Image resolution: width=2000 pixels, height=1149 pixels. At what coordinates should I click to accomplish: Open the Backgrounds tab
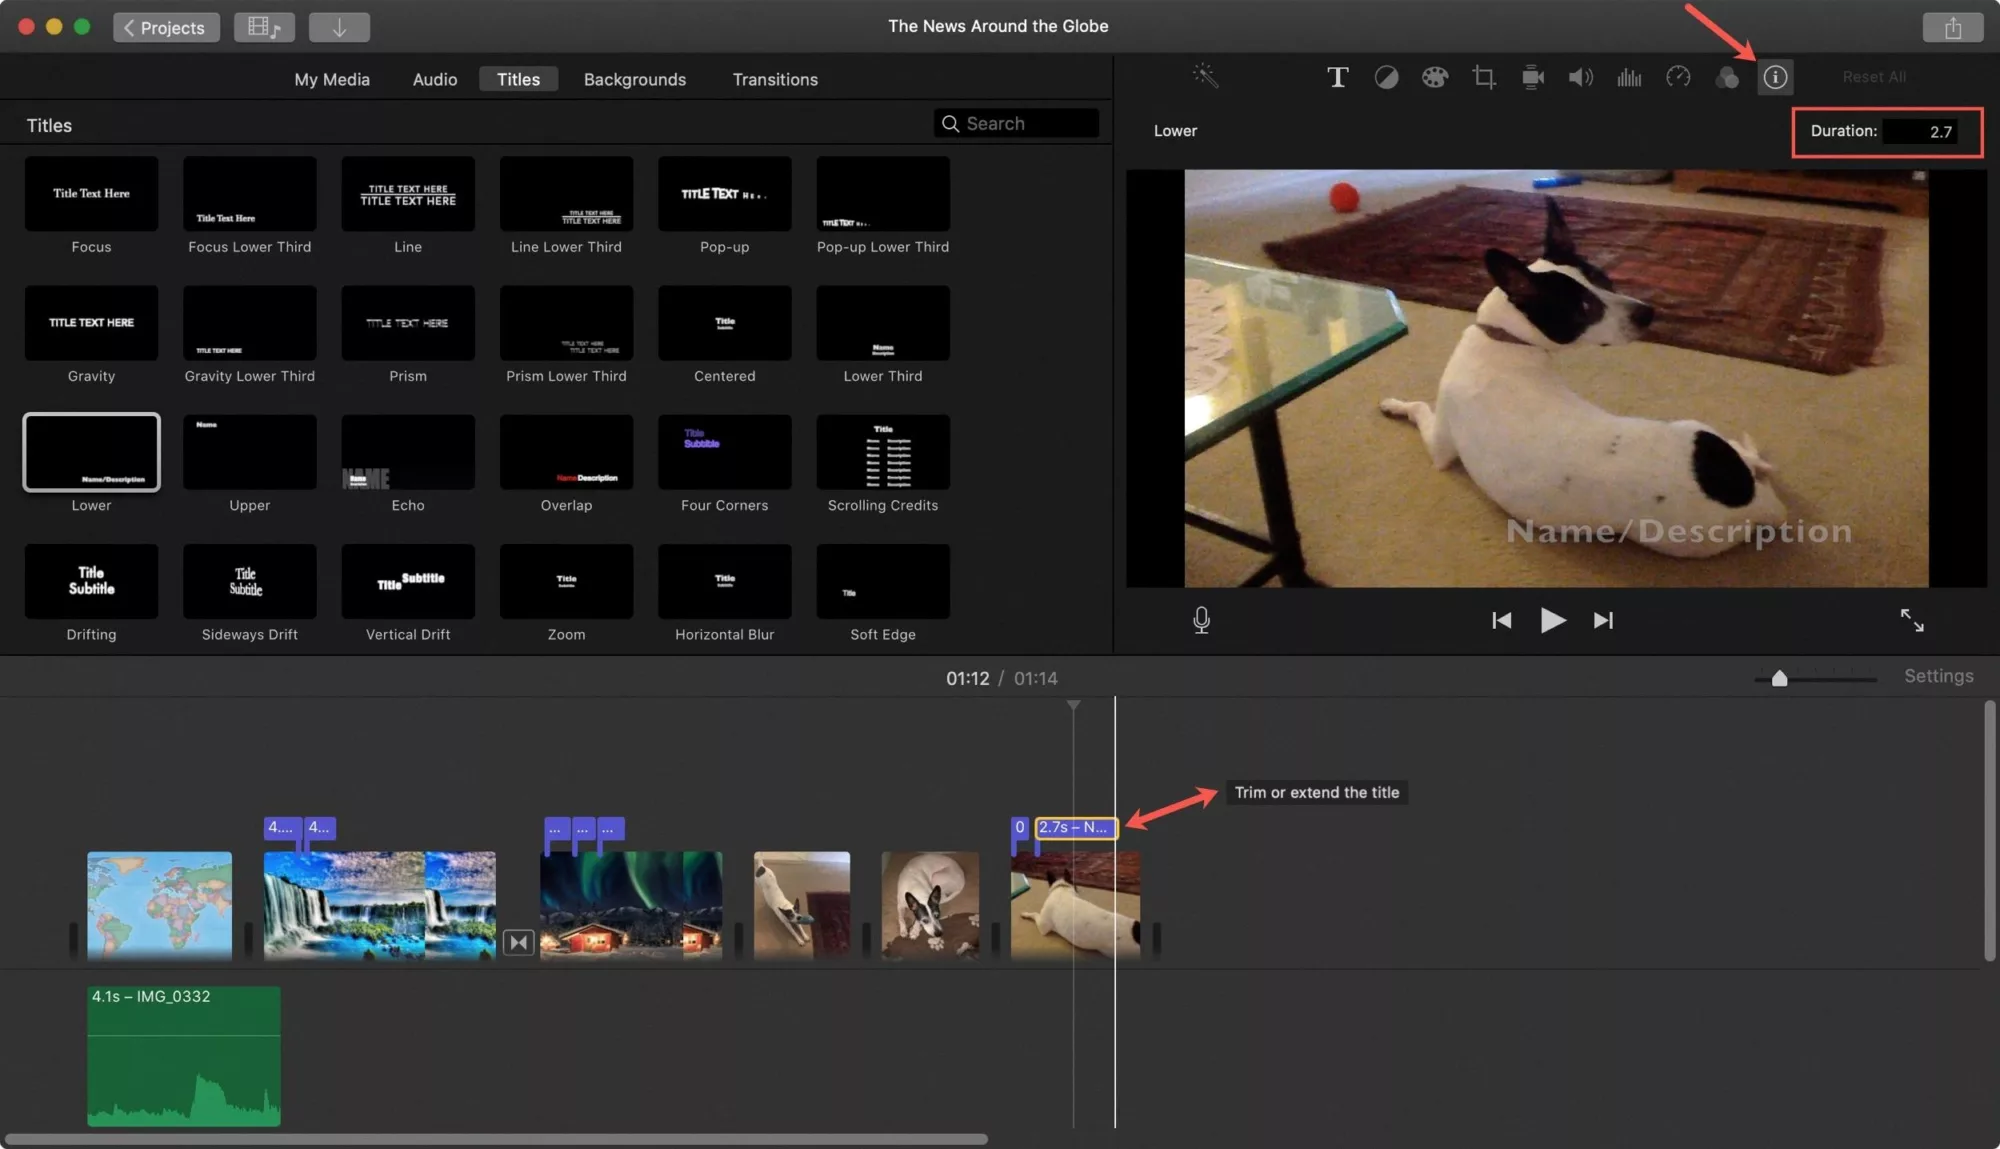coord(635,78)
